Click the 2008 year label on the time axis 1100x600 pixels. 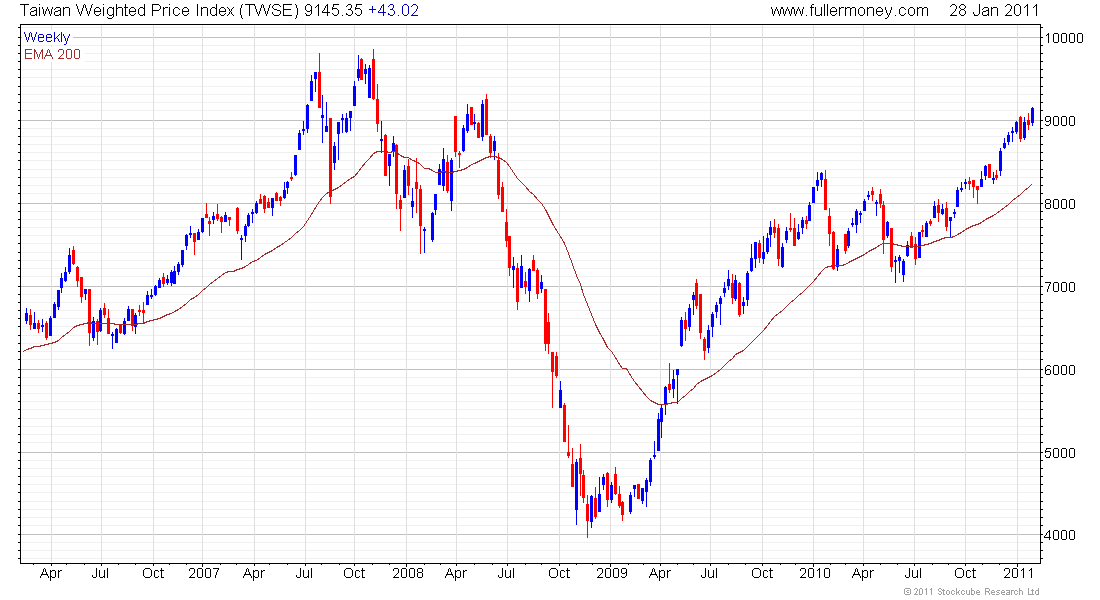pos(408,573)
